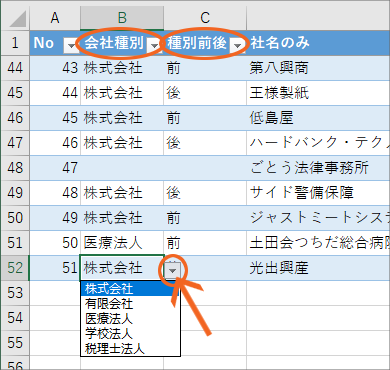Screen dimensions: 390x370
Task: Select row 53 header
Action: tap(15, 293)
